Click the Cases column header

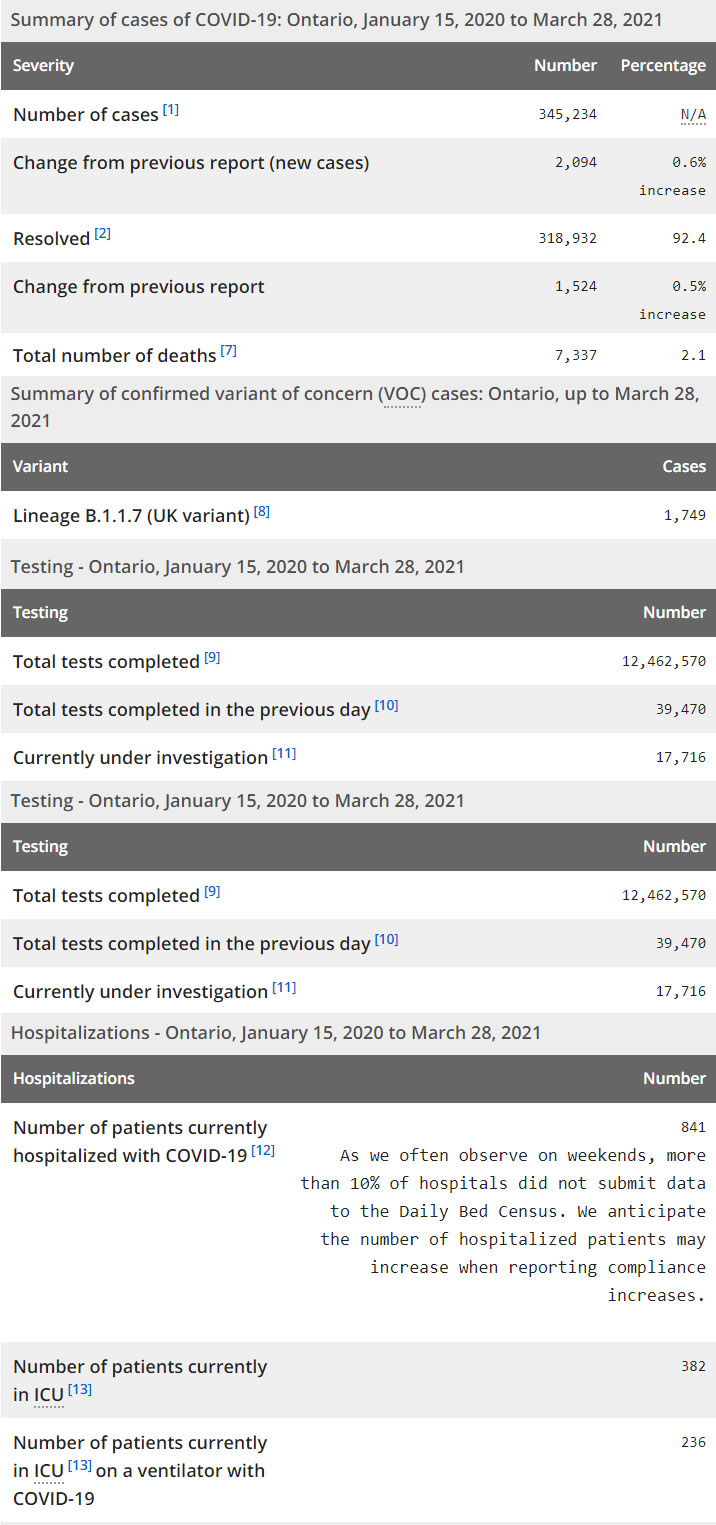[x=684, y=466]
